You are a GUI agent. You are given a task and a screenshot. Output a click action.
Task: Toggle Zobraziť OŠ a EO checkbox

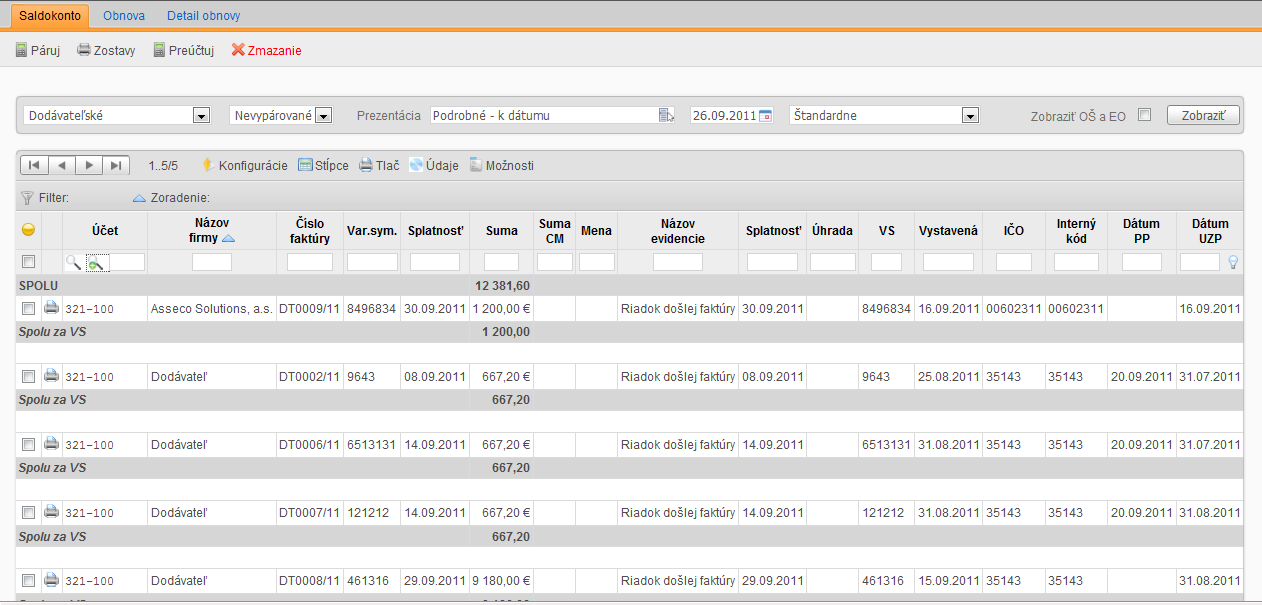[x=1145, y=115]
